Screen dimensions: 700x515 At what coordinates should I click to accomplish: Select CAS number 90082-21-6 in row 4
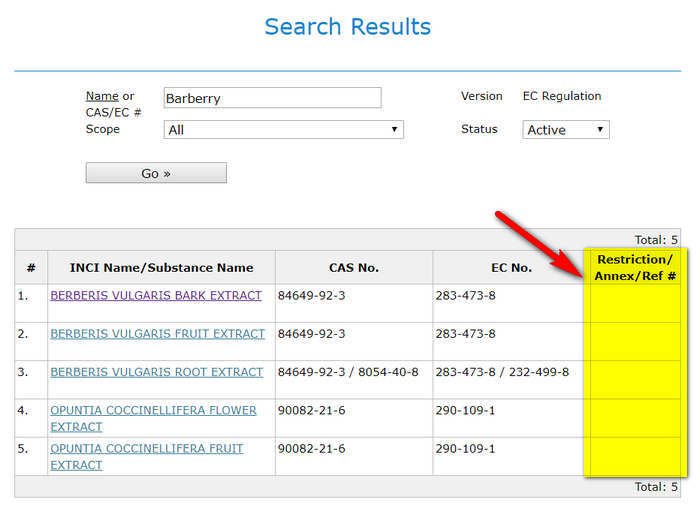point(312,411)
